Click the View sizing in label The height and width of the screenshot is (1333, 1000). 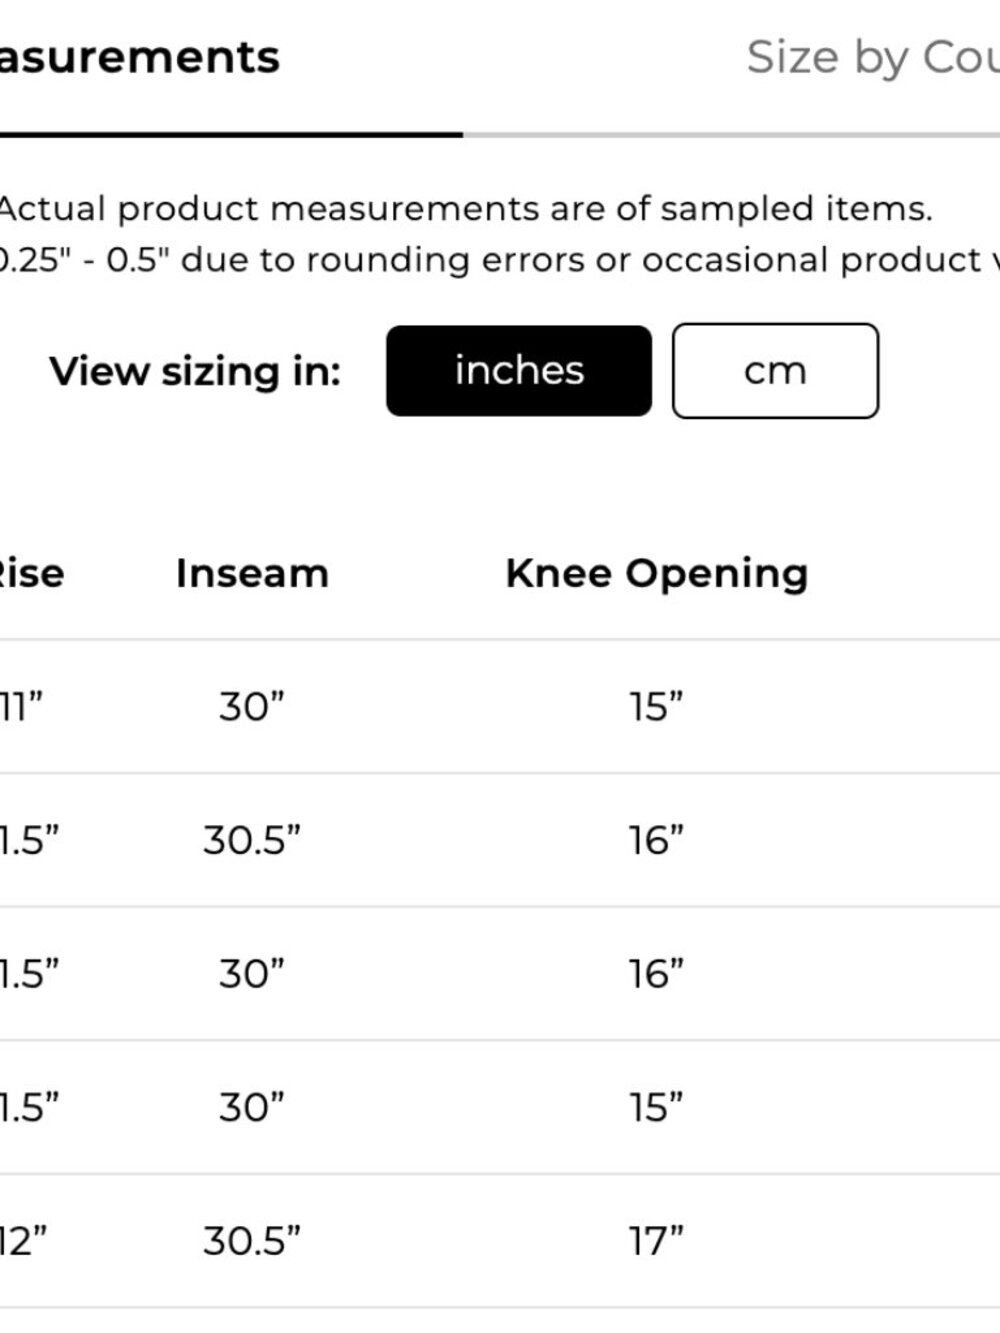(196, 372)
